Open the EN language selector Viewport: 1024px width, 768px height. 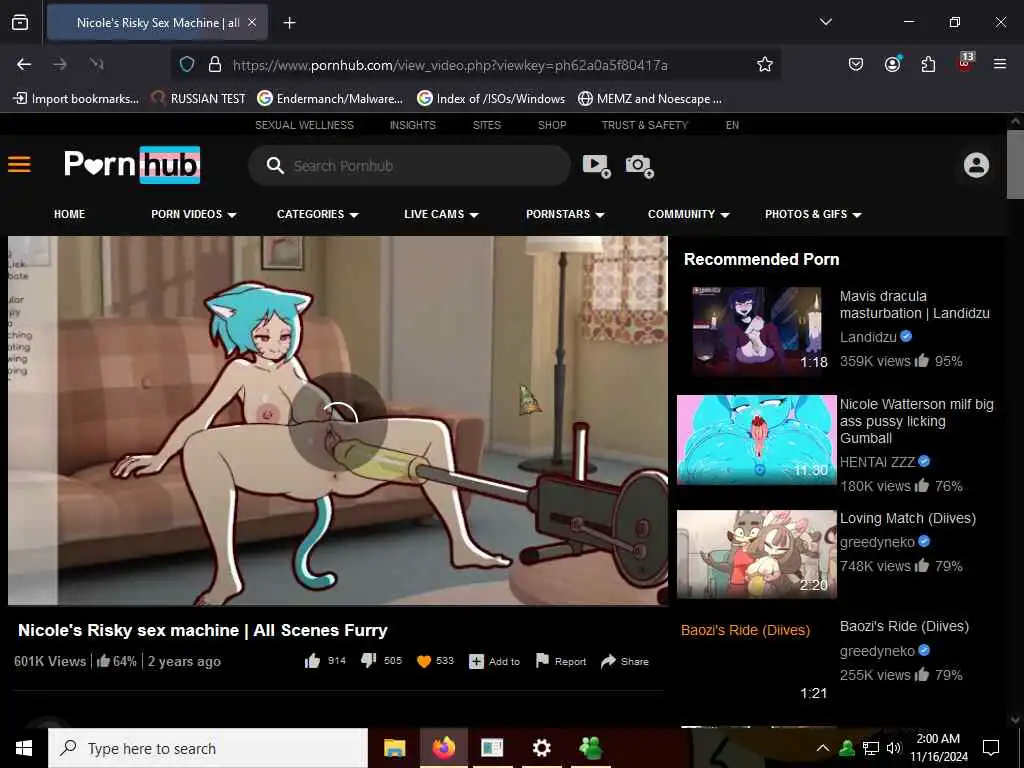click(x=732, y=125)
